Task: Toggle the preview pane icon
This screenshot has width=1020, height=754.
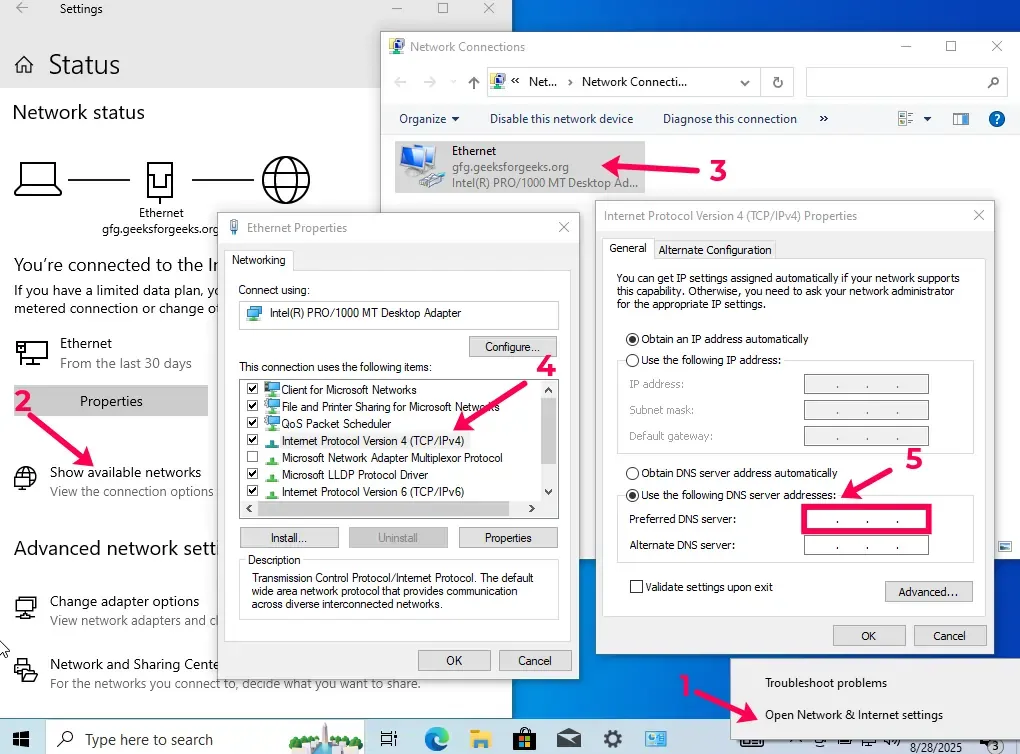Action: click(x=961, y=119)
